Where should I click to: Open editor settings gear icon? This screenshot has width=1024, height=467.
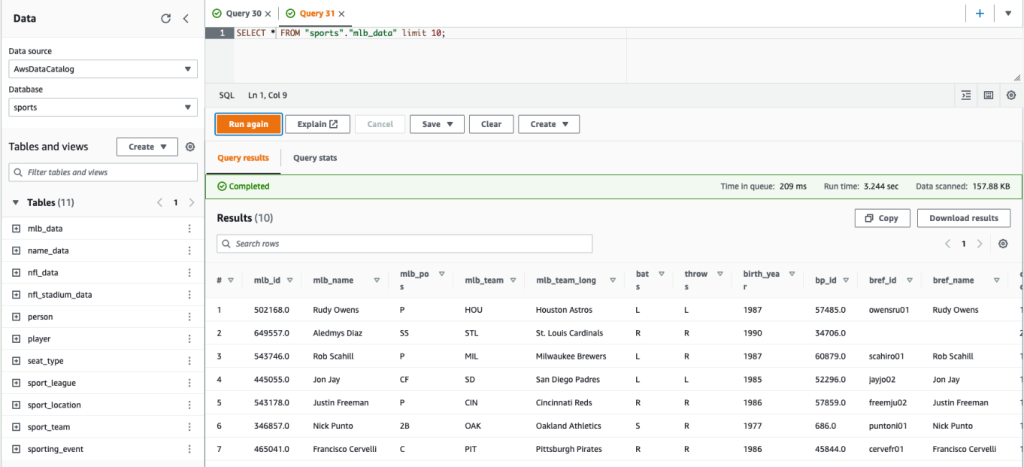1011,95
